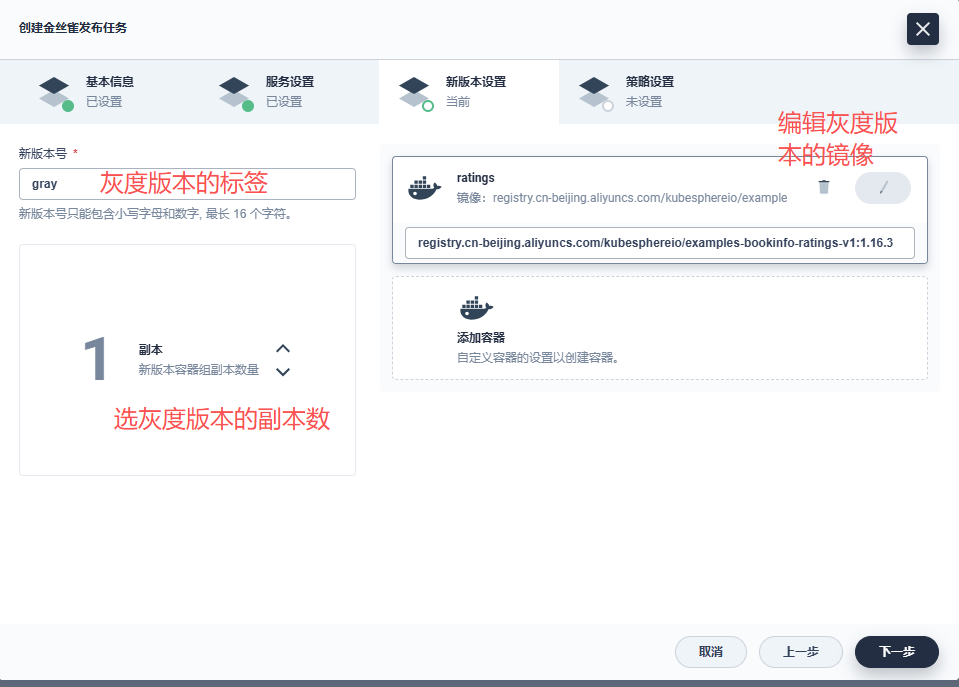959x687 pixels.
Task: Click the 策略设置 step layers icon
Action: click(x=595, y=92)
